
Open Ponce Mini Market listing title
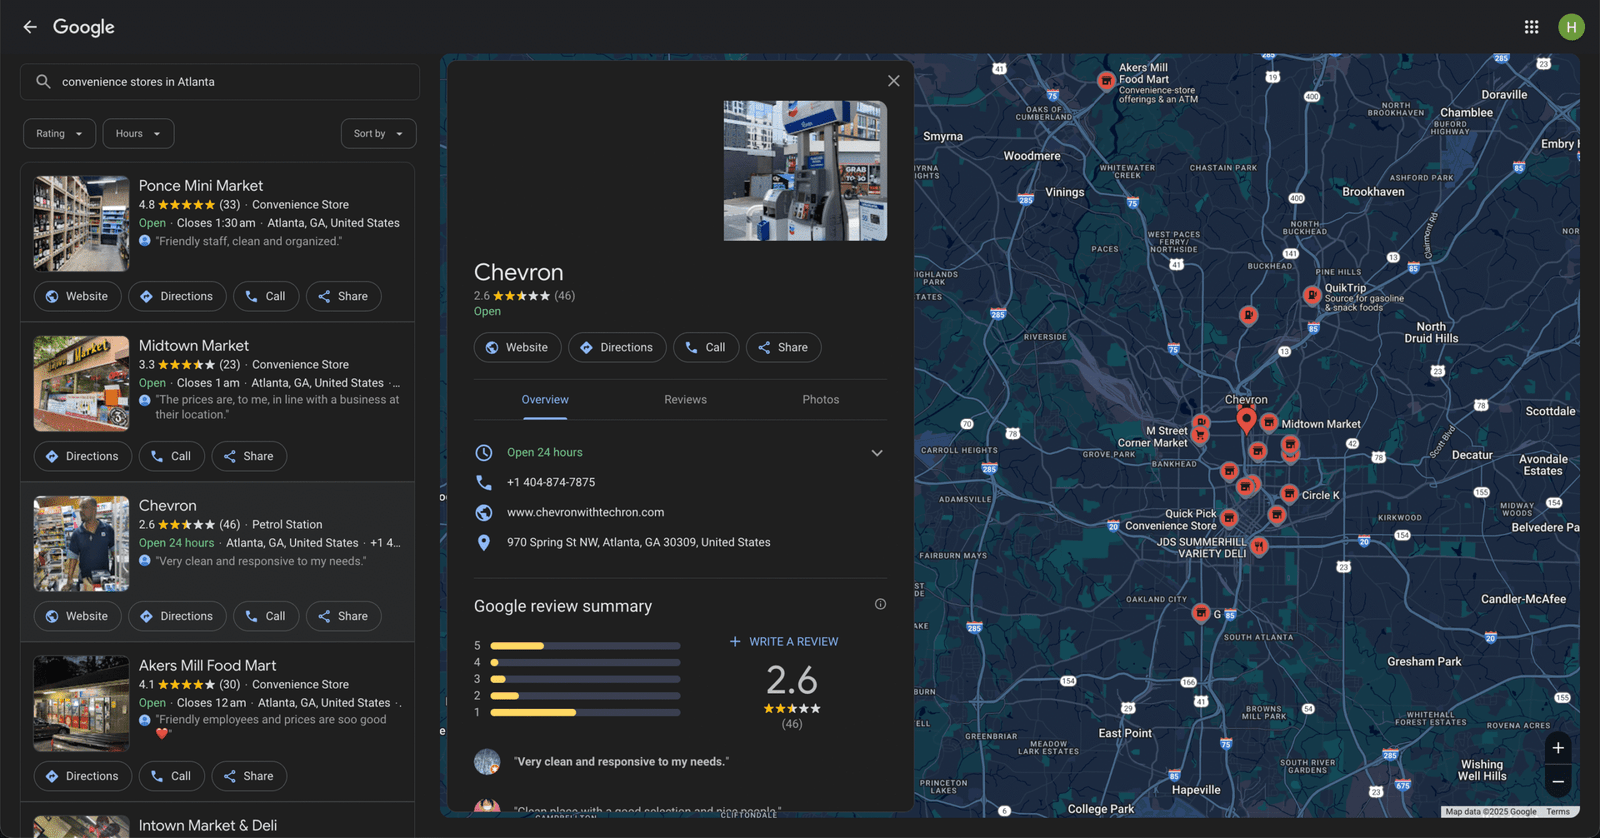(x=201, y=186)
